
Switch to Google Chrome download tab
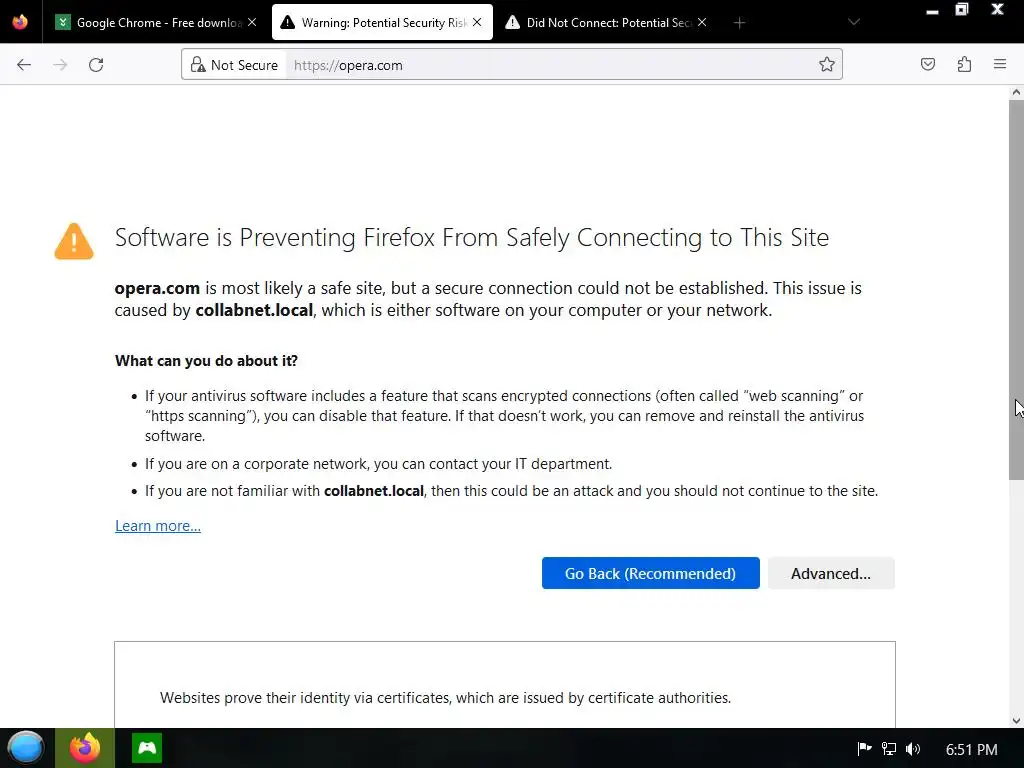[150, 22]
